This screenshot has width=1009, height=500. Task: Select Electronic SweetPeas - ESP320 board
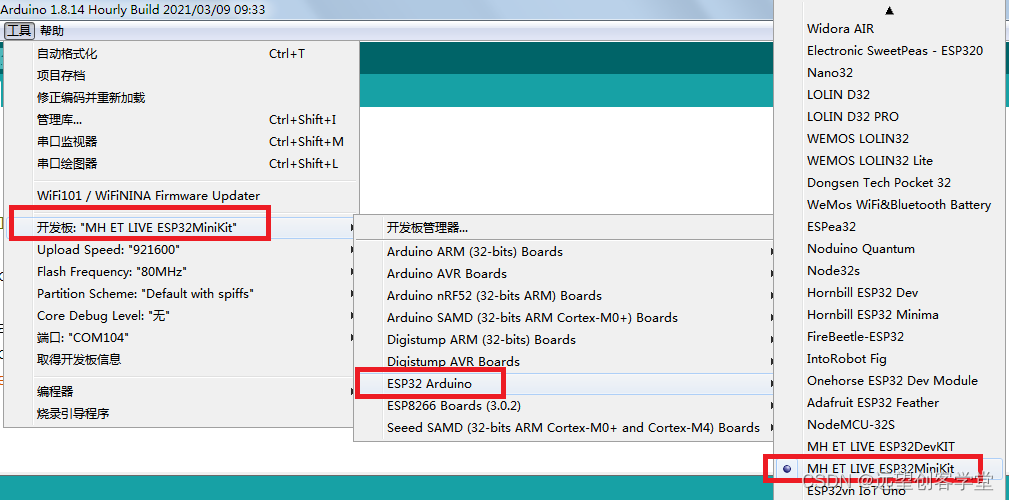(x=890, y=50)
